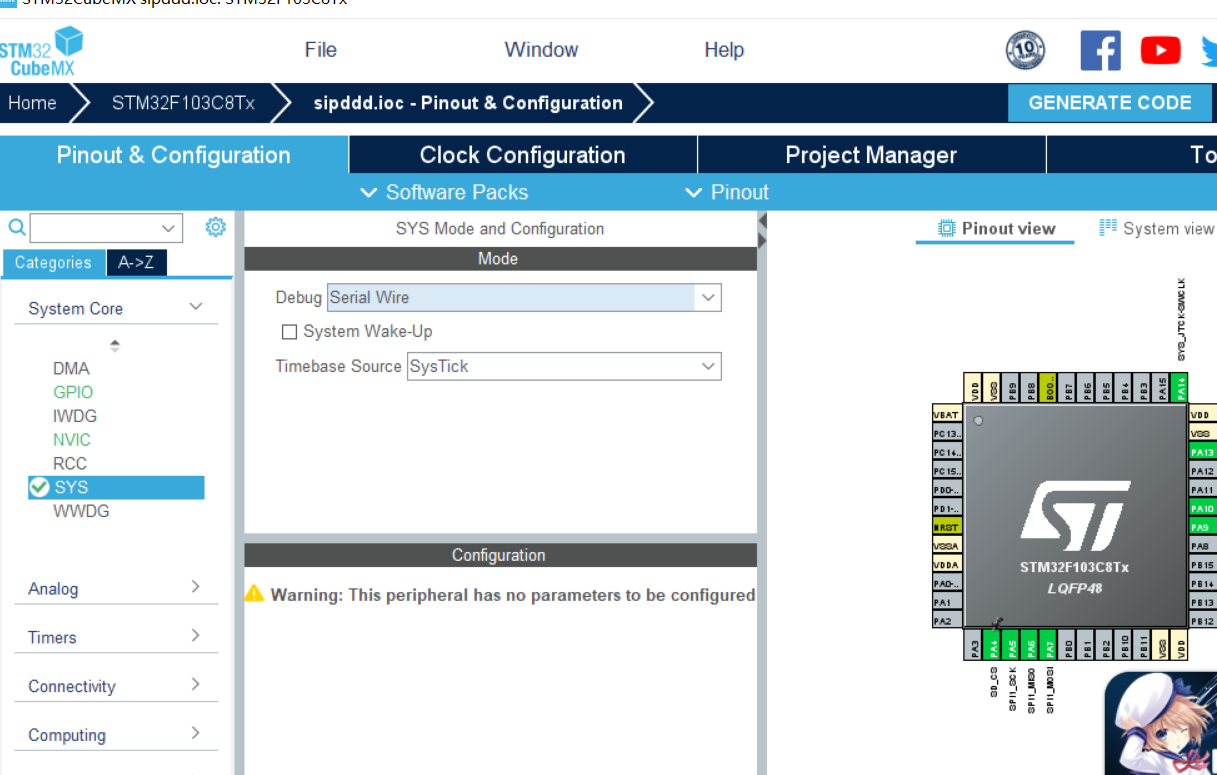Expand the Connectivity category
This screenshot has width=1217, height=775.
coord(196,685)
